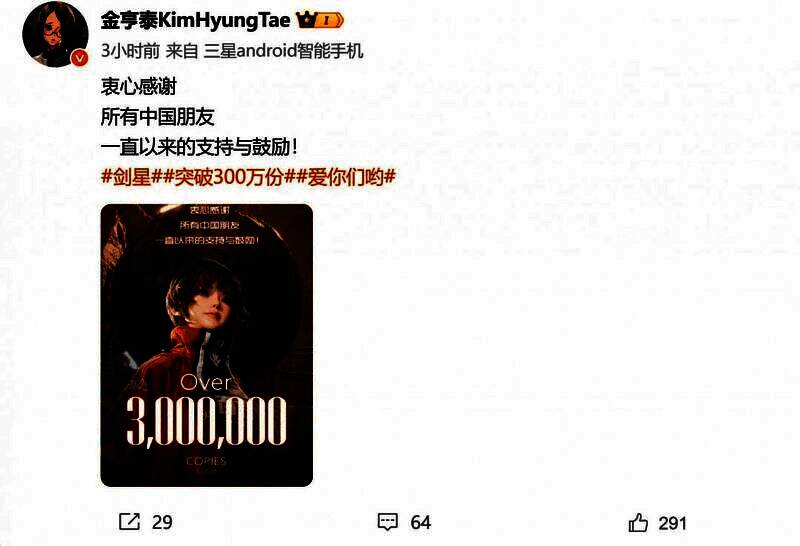Open the #剑星# hashtag topic
This screenshot has width=800, height=546.
[x=132, y=177]
